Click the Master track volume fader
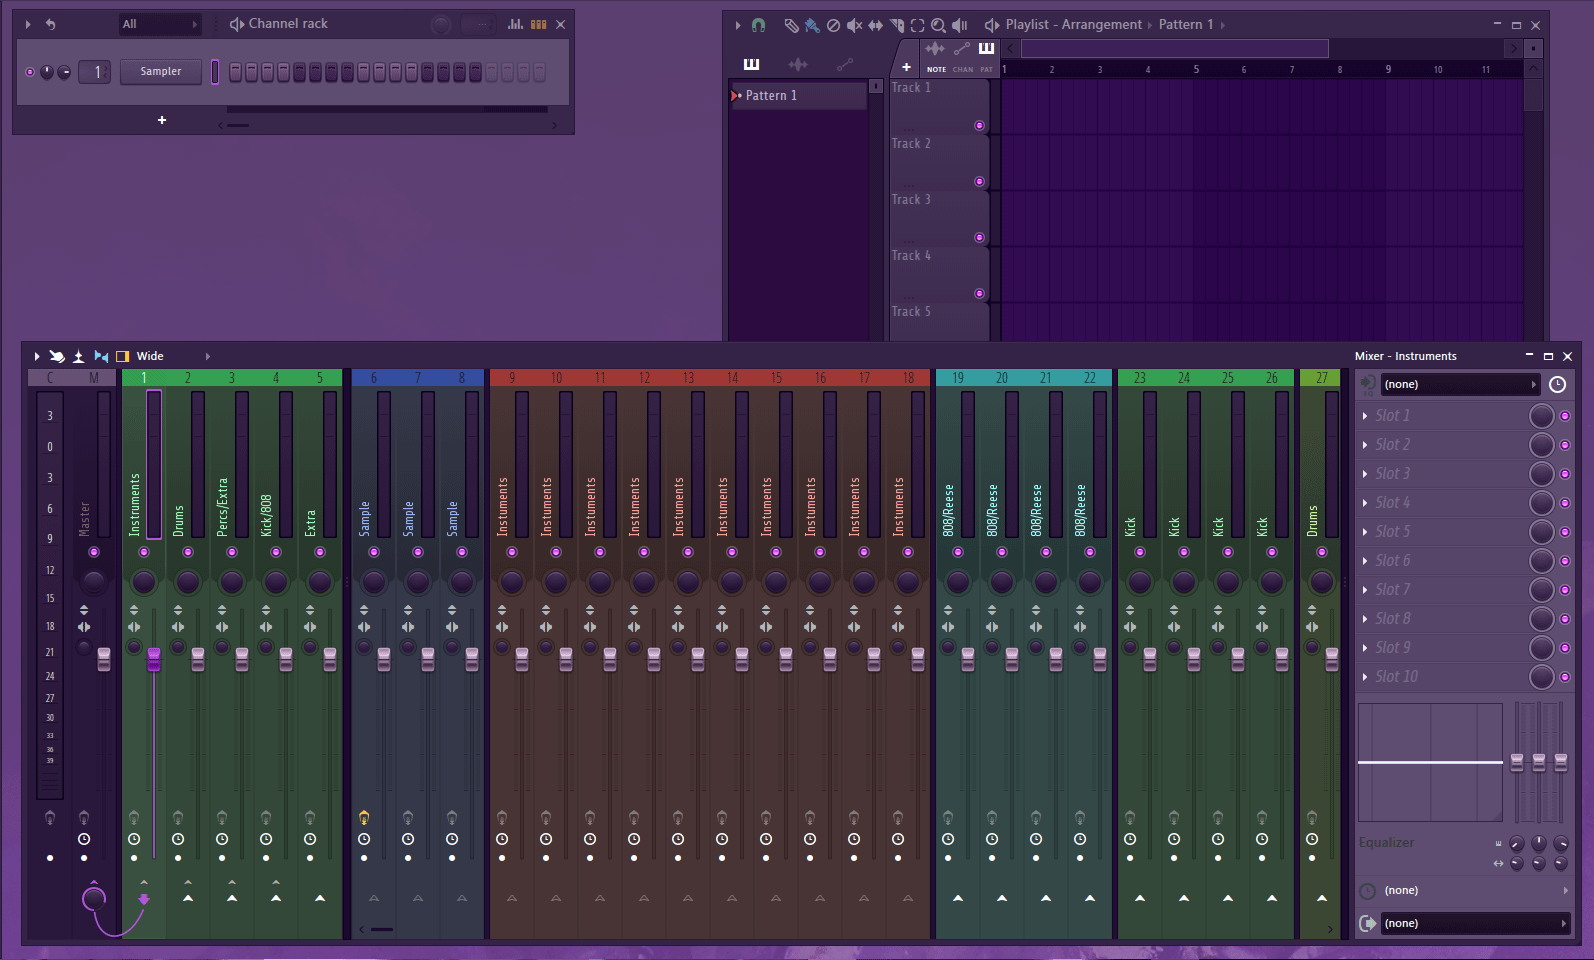The height and width of the screenshot is (960, 1594). tap(104, 659)
